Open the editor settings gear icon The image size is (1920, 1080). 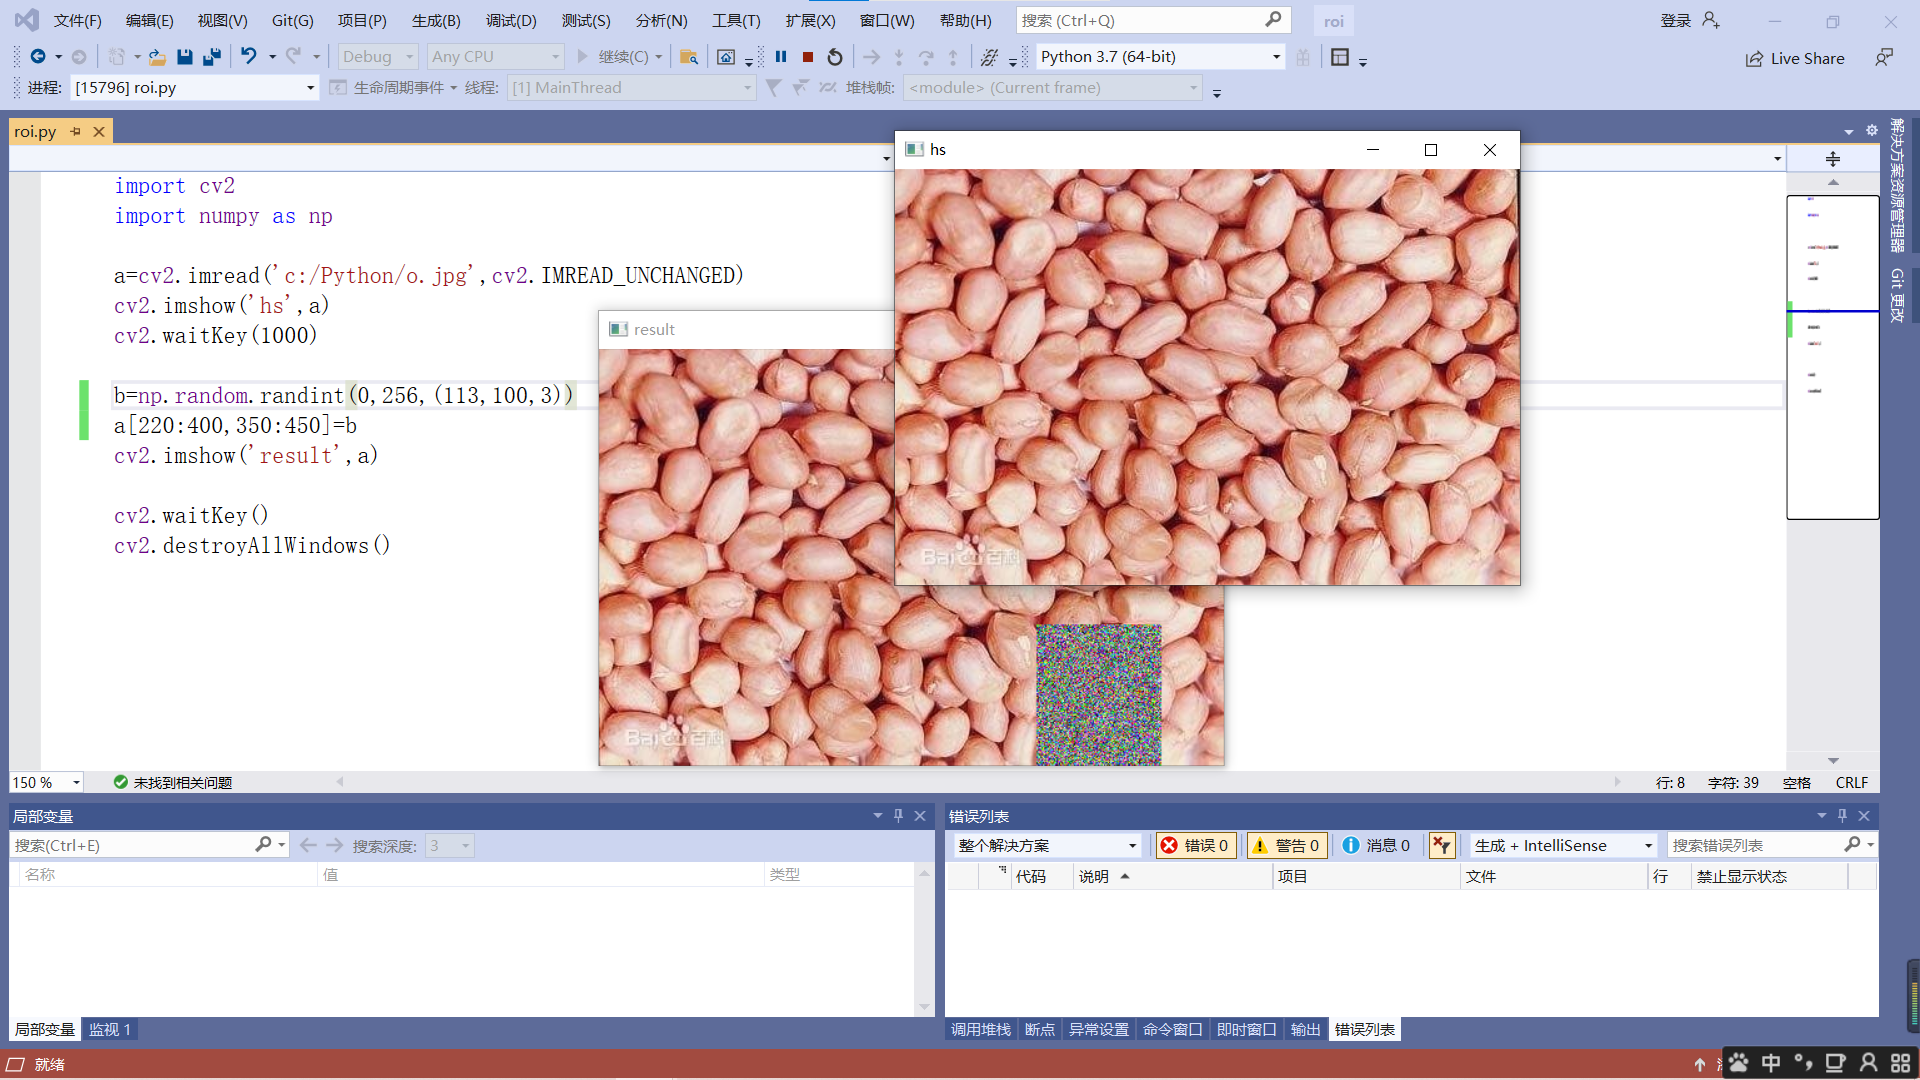pyautogui.click(x=1872, y=131)
